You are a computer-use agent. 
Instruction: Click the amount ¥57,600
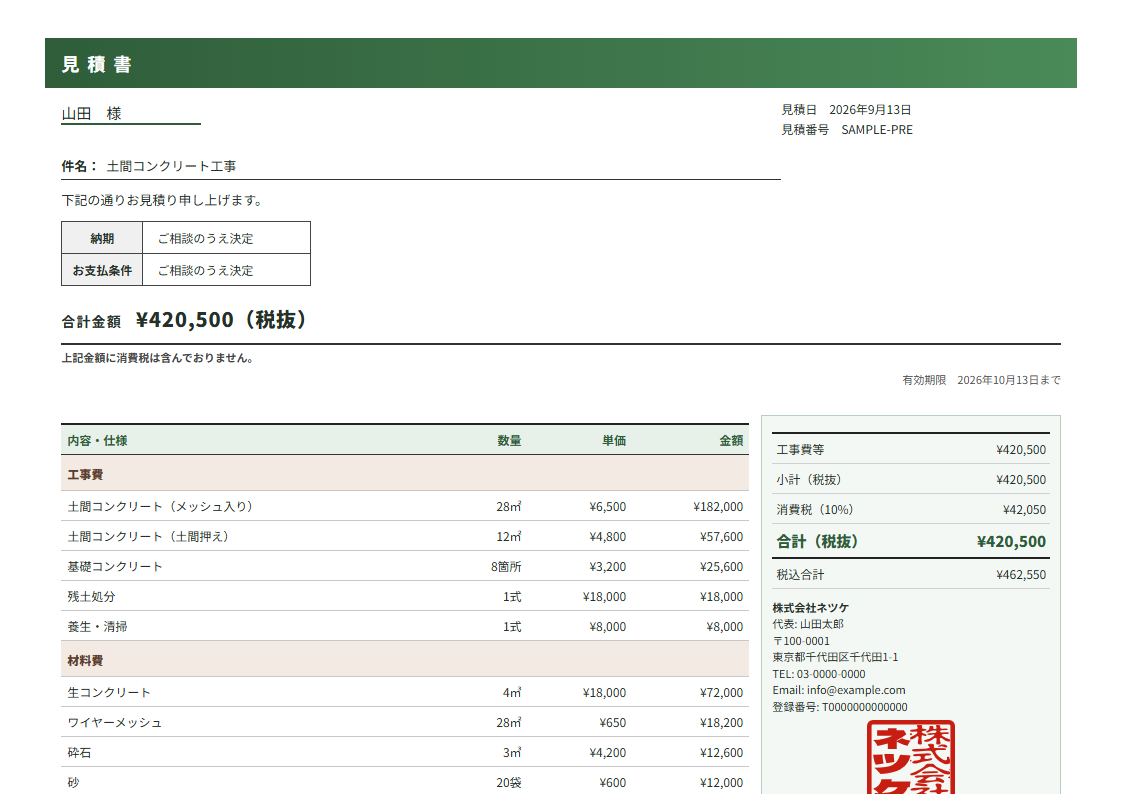click(x=721, y=536)
